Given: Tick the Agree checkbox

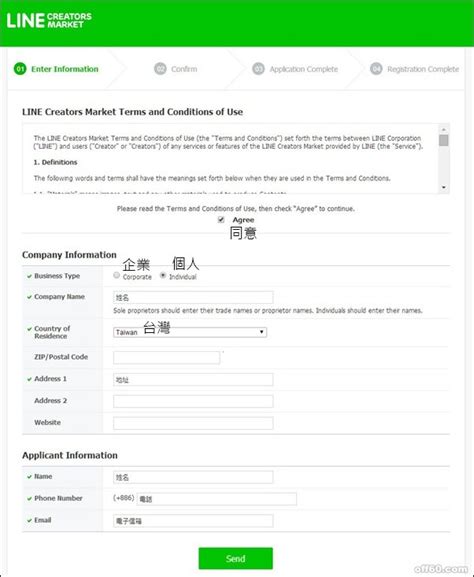Looking at the screenshot, I should point(221,220).
